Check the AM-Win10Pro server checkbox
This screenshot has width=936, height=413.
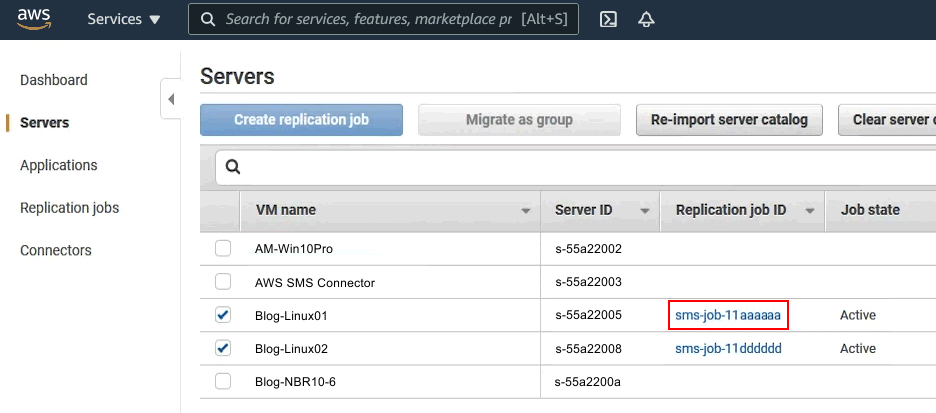[x=223, y=248]
